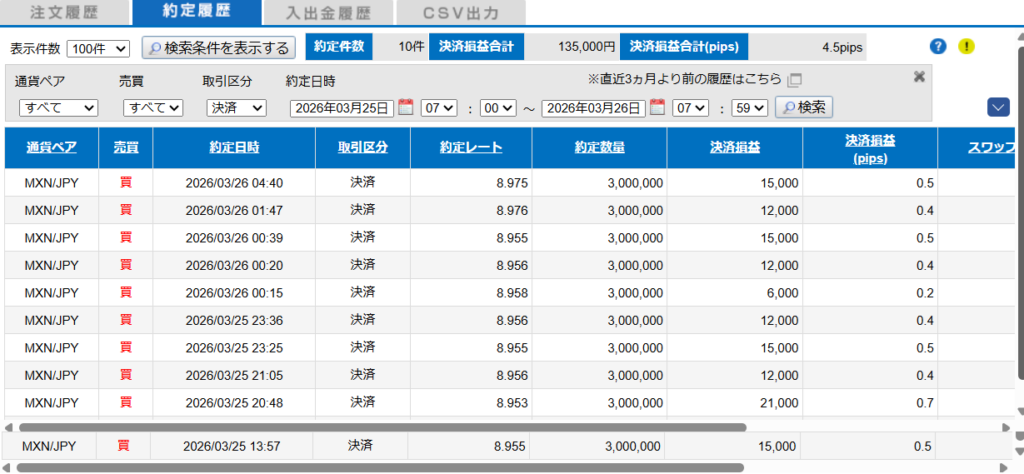Screen dimensions: 1024x474
Task: Open the 取引区分 決済 dropdown
Action: coord(236,108)
